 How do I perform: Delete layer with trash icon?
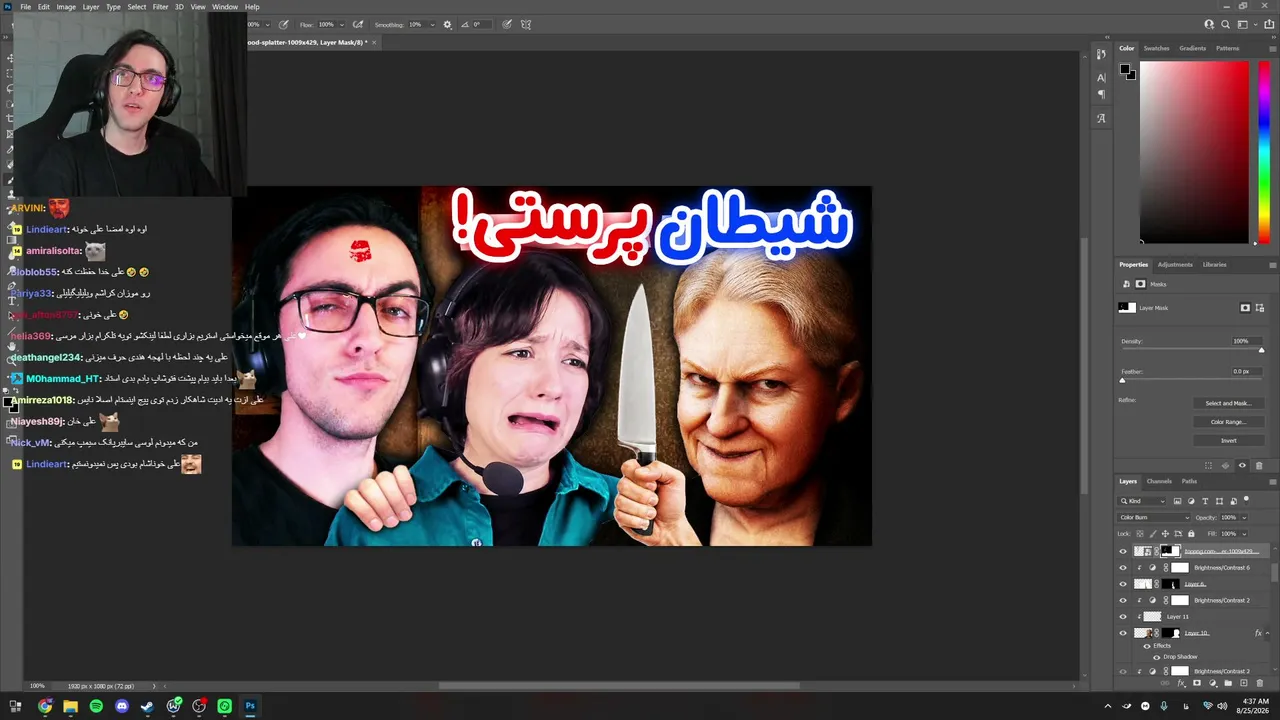[1259, 683]
